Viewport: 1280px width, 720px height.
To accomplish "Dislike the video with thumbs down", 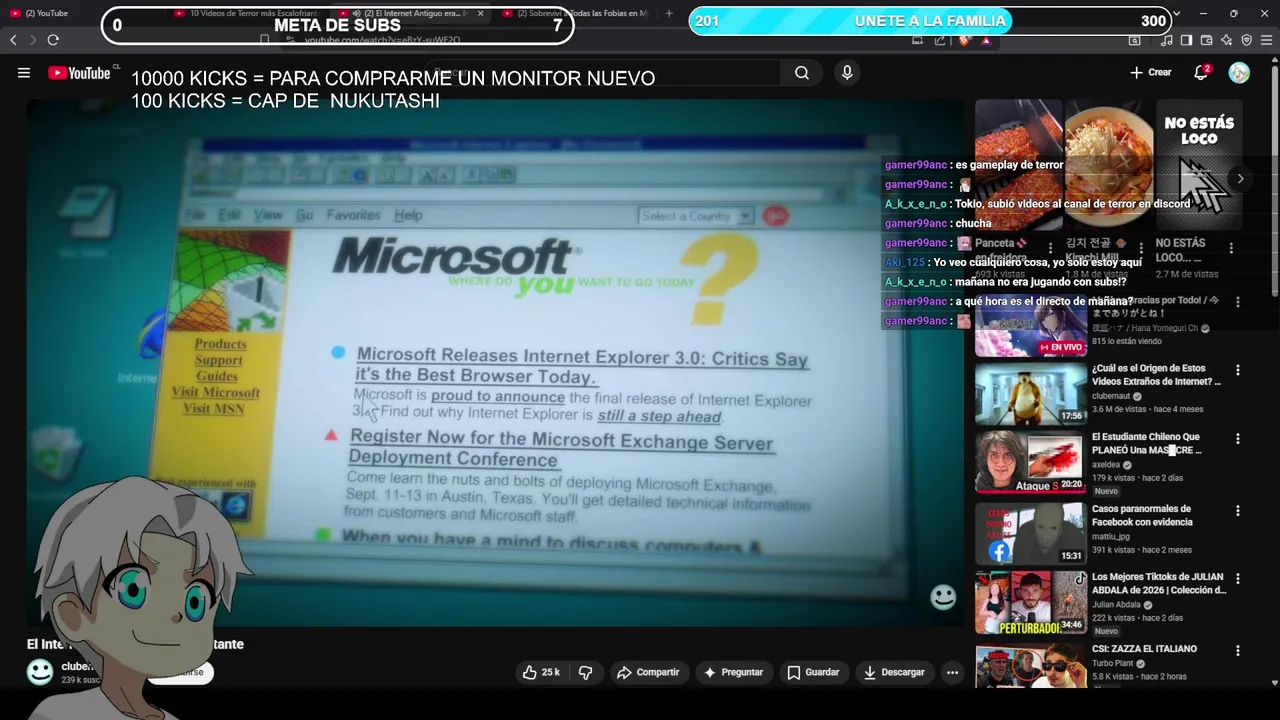I will point(586,673).
